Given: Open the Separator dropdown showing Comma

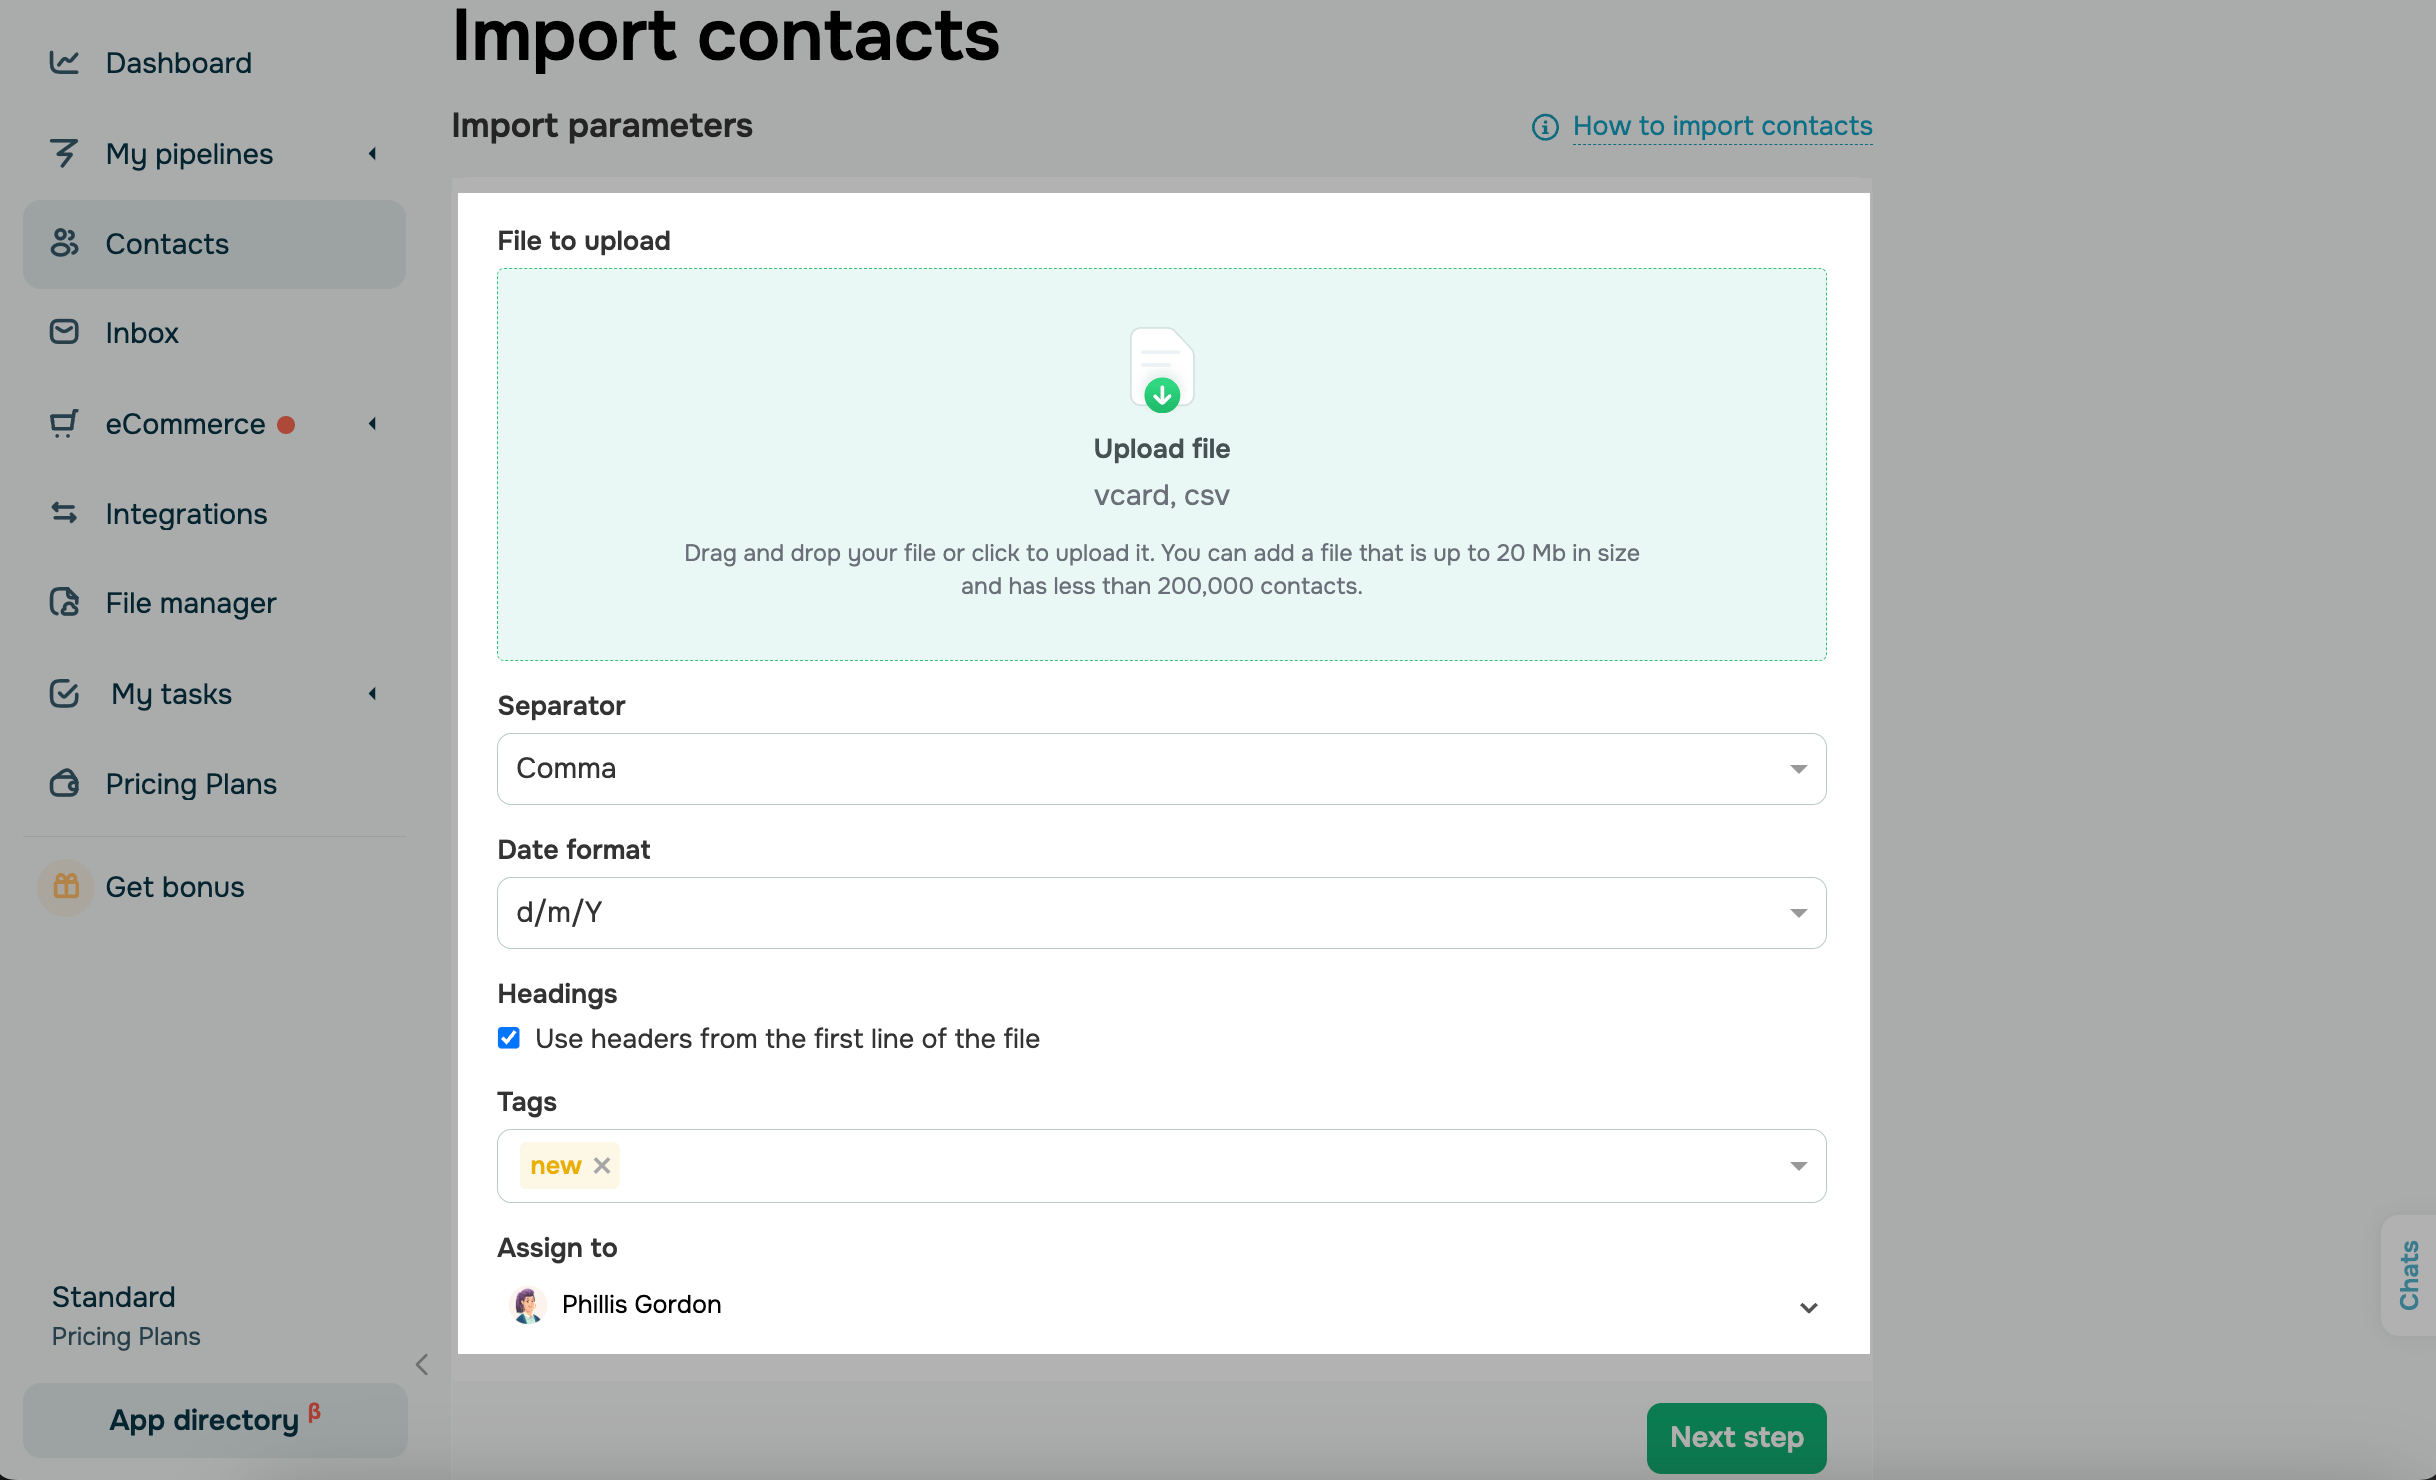Looking at the screenshot, I should [x=1161, y=769].
